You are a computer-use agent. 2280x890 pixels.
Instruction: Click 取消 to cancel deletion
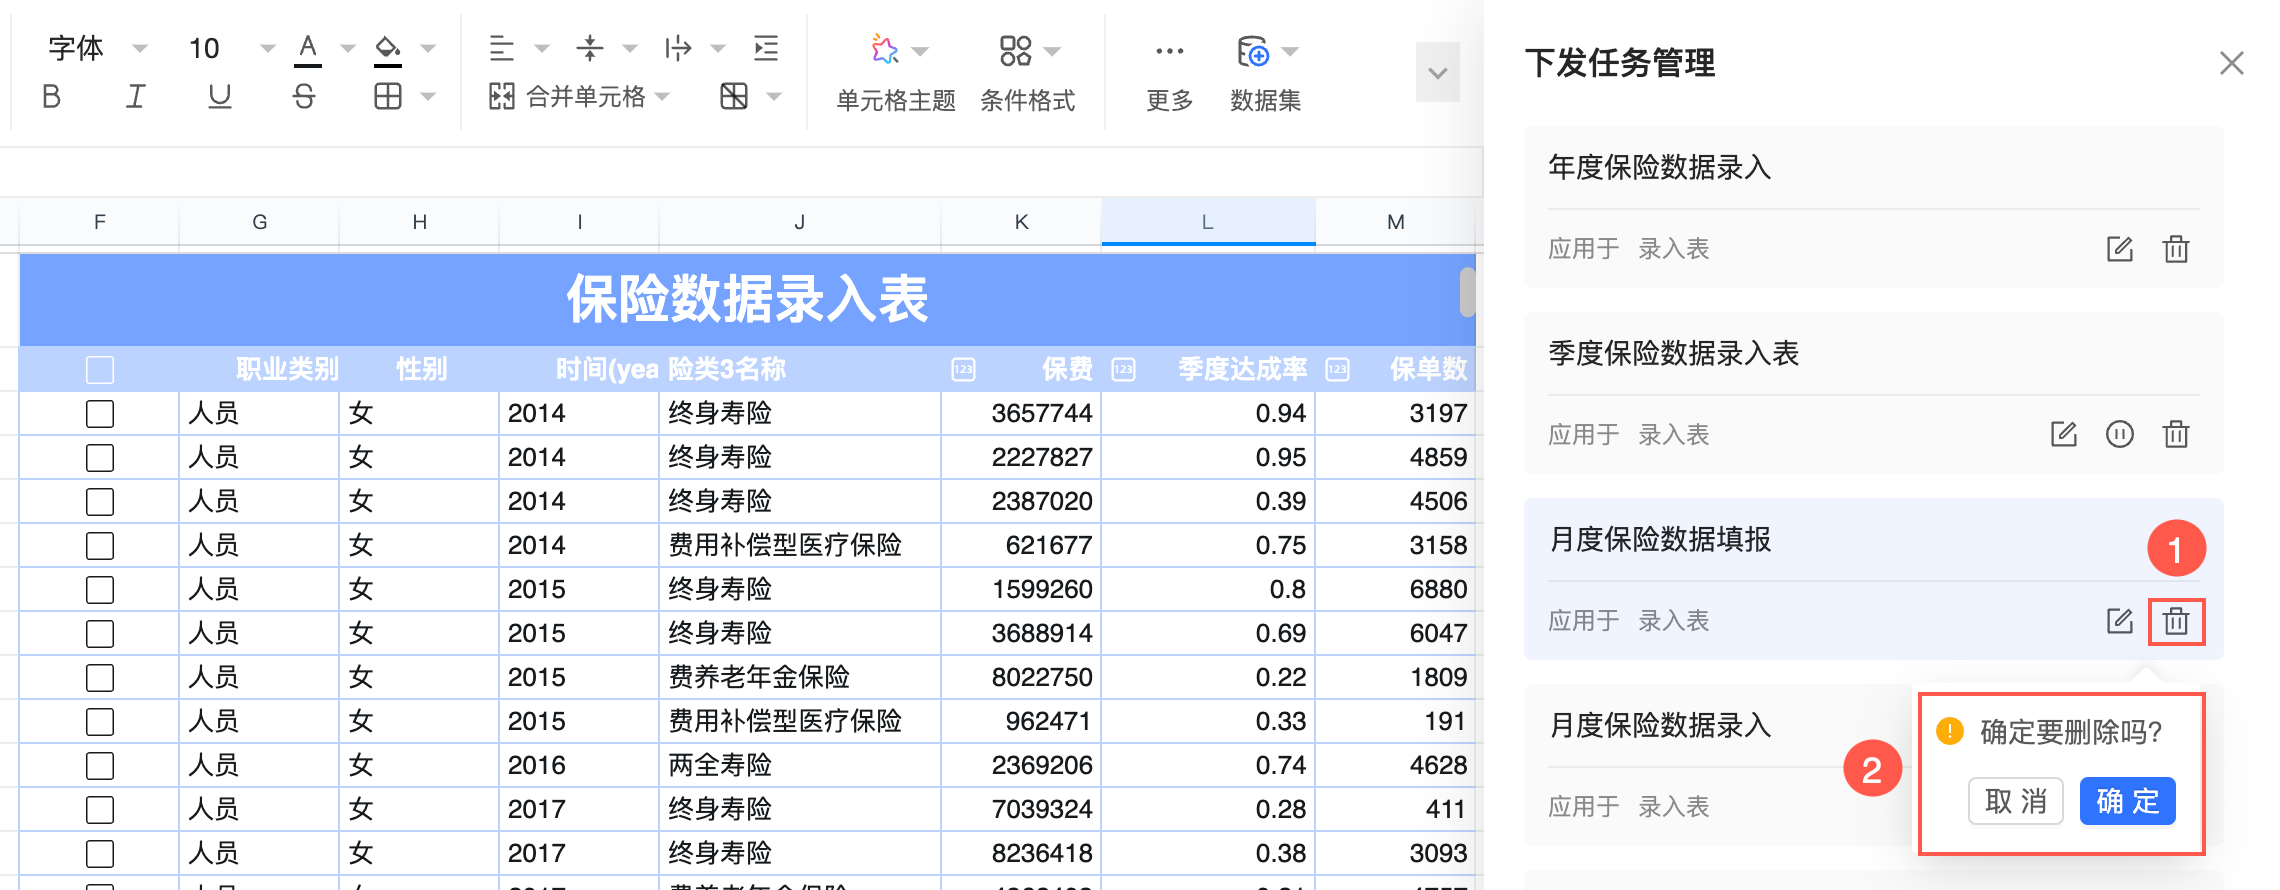[x=2016, y=801]
